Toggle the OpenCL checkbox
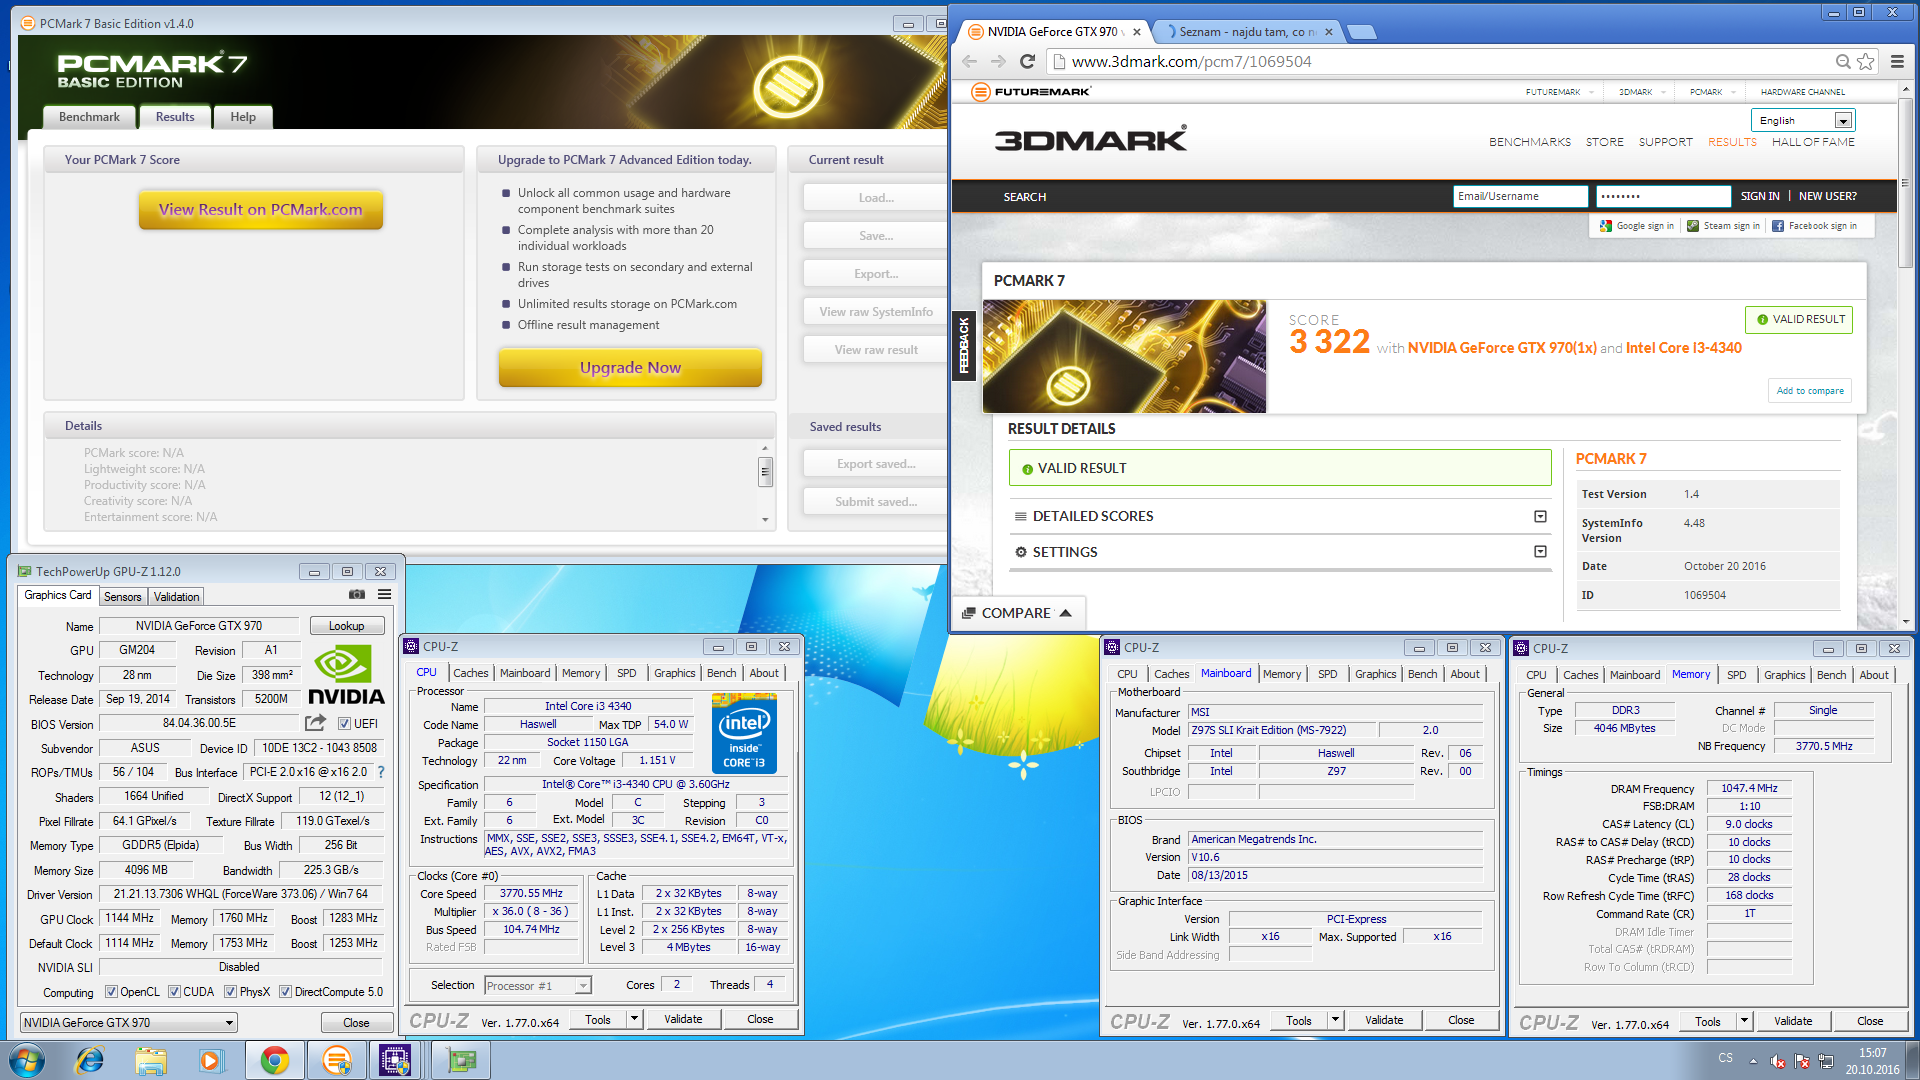The image size is (1920, 1080). click(x=112, y=992)
